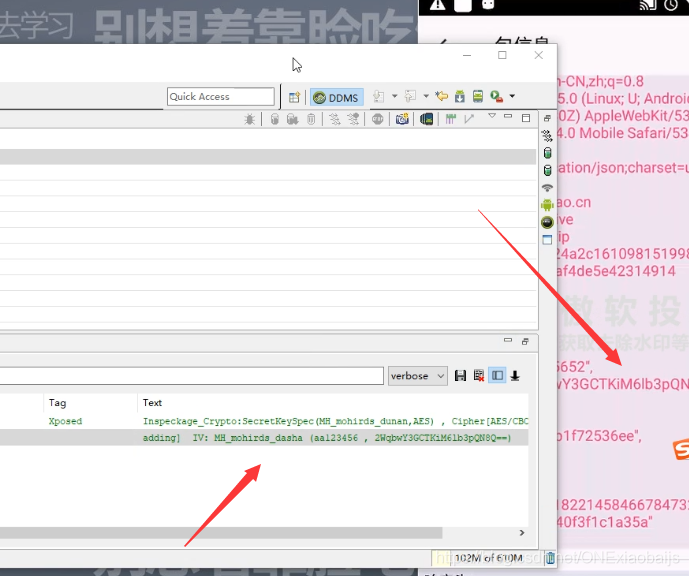Toggle display of saved filters view
This screenshot has height=576, width=689.
click(x=497, y=376)
